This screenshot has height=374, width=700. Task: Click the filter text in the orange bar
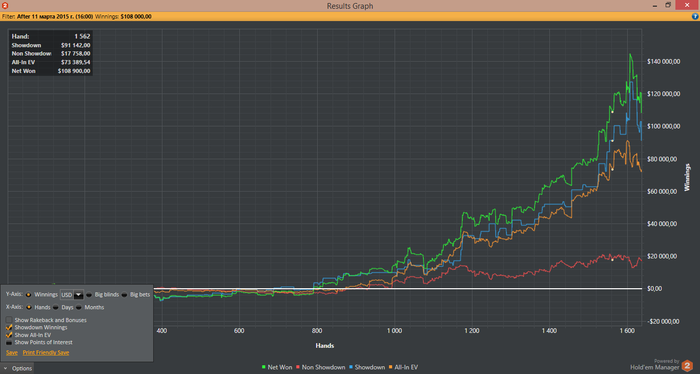77,17
